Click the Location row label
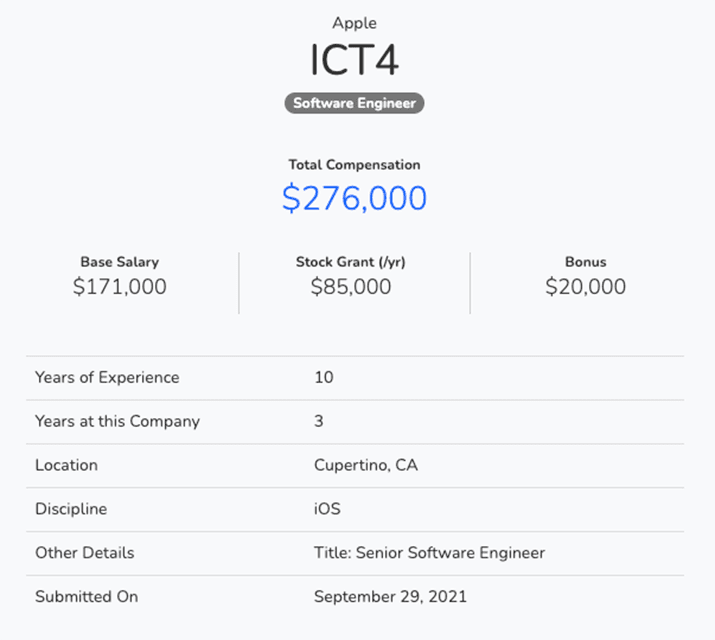The width and height of the screenshot is (715, 640). [66, 465]
